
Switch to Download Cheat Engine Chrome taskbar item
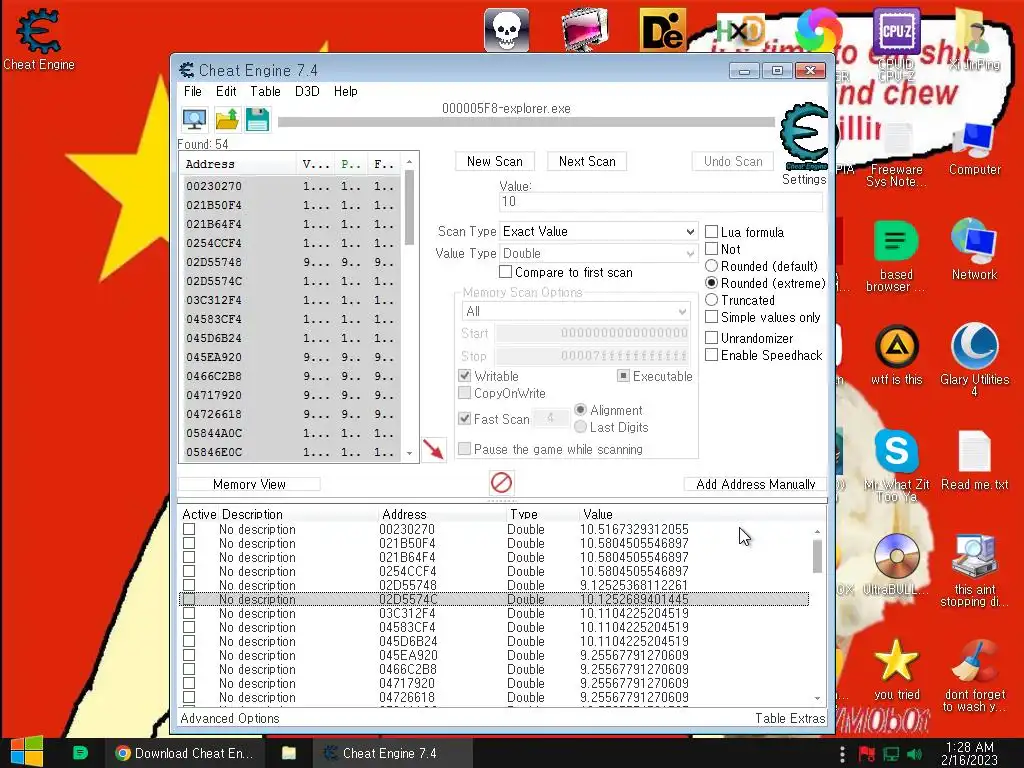184,753
